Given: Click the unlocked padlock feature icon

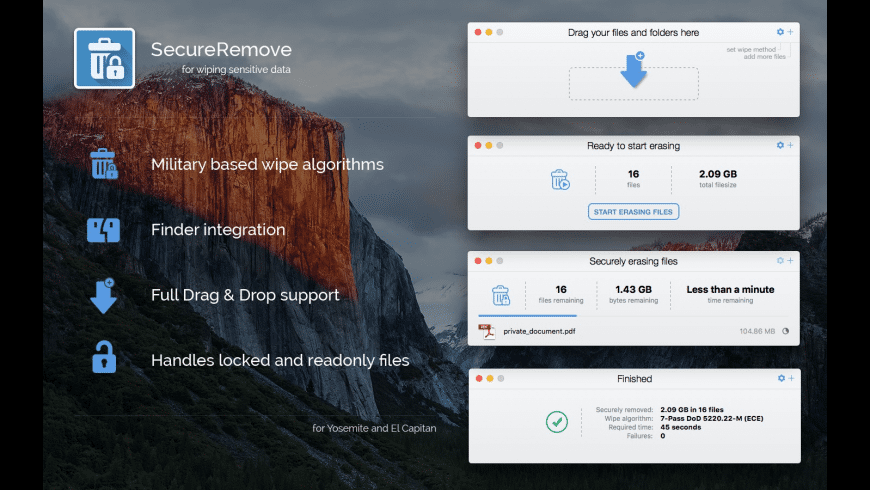Looking at the screenshot, I should point(104,357).
